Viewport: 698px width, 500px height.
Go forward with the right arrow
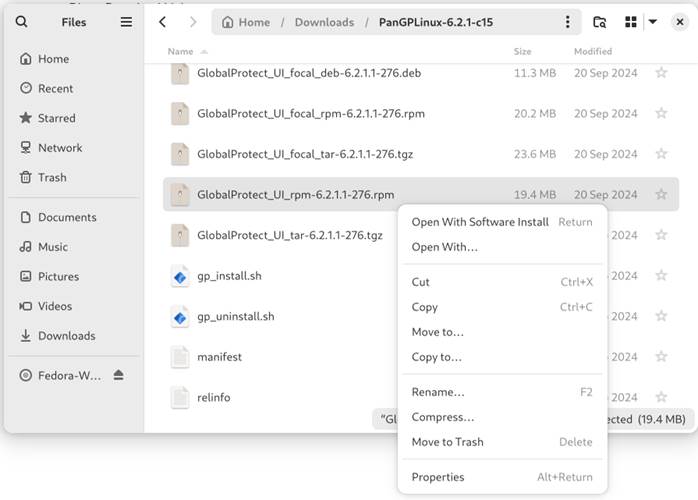click(x=193, y=22)
